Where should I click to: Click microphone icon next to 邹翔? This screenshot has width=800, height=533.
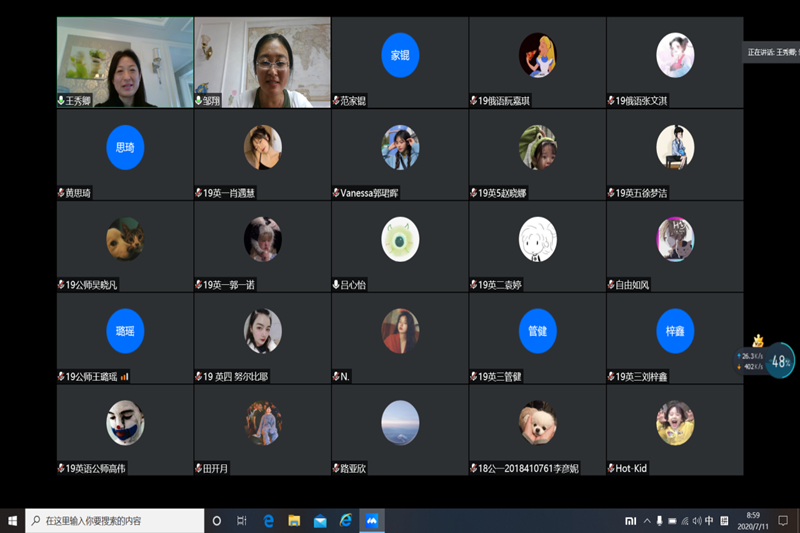(x=199, y=101)
